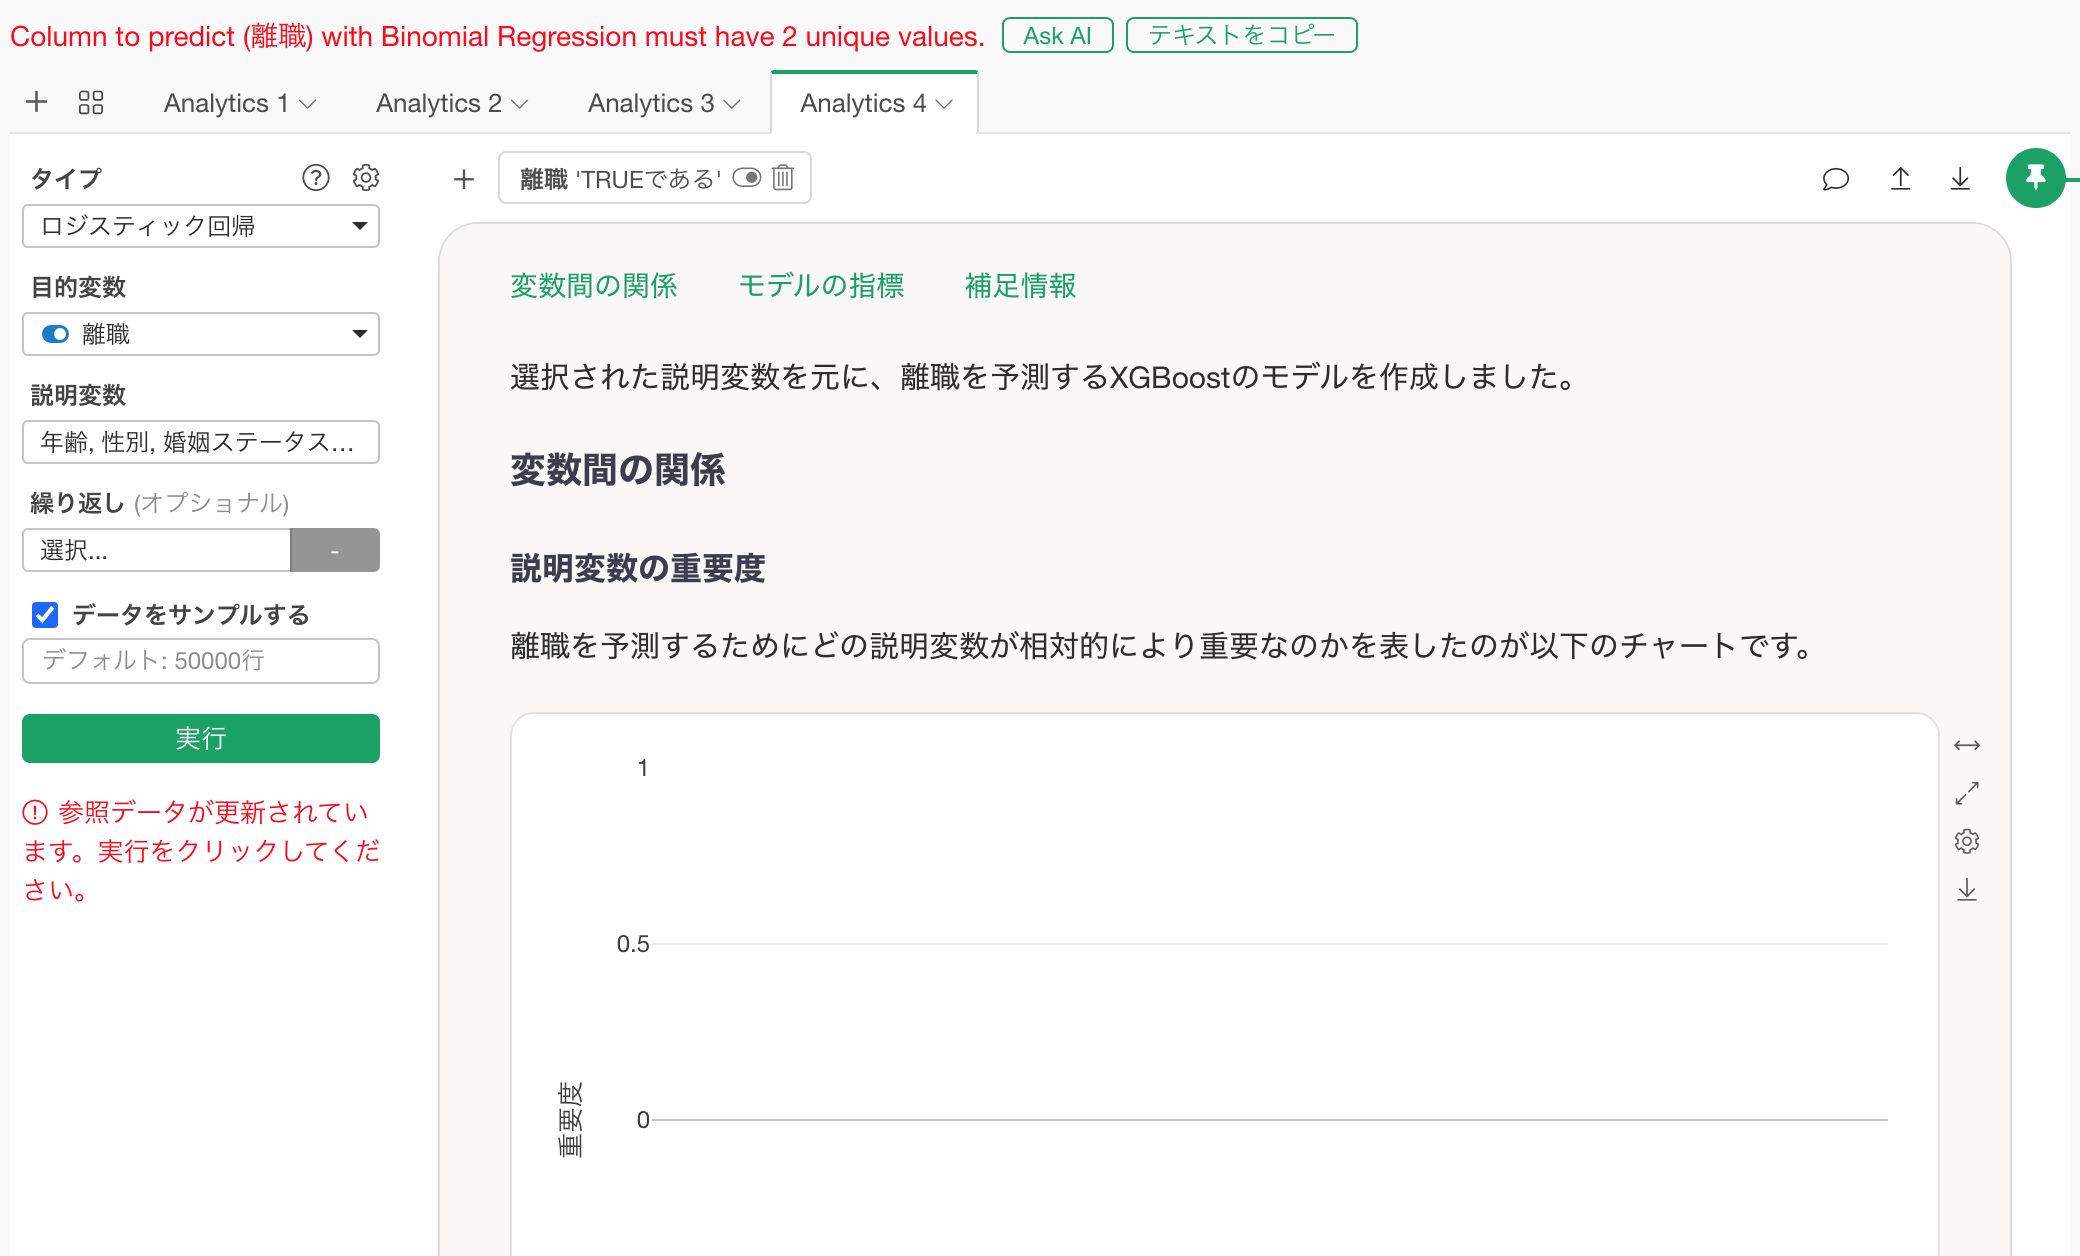Expand chart to full screen diagonal arrows
Image resolution: width=2080 pixels, height=1256 pixels.
point(1966,793)
